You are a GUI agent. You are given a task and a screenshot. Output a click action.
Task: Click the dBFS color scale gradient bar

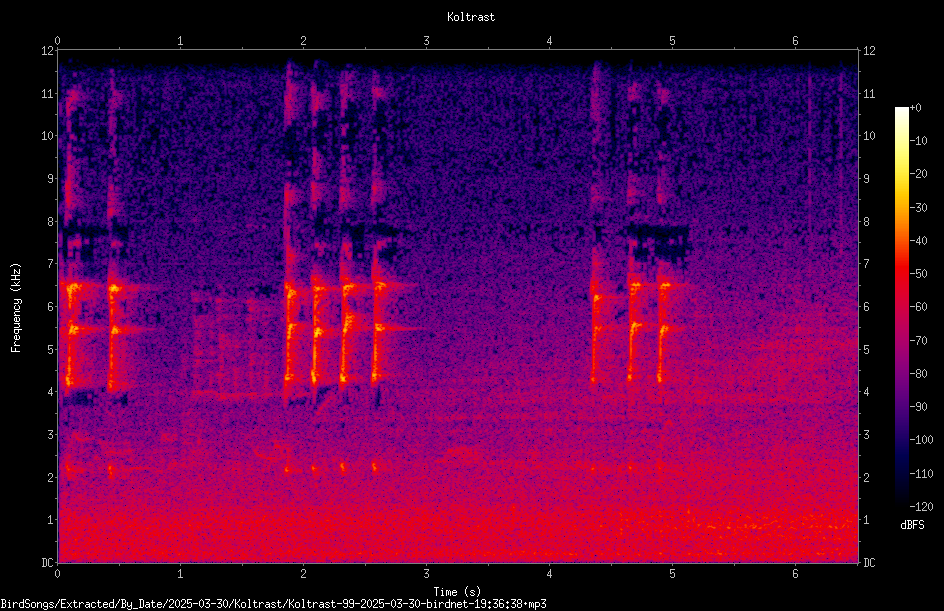tap(901, 307)
